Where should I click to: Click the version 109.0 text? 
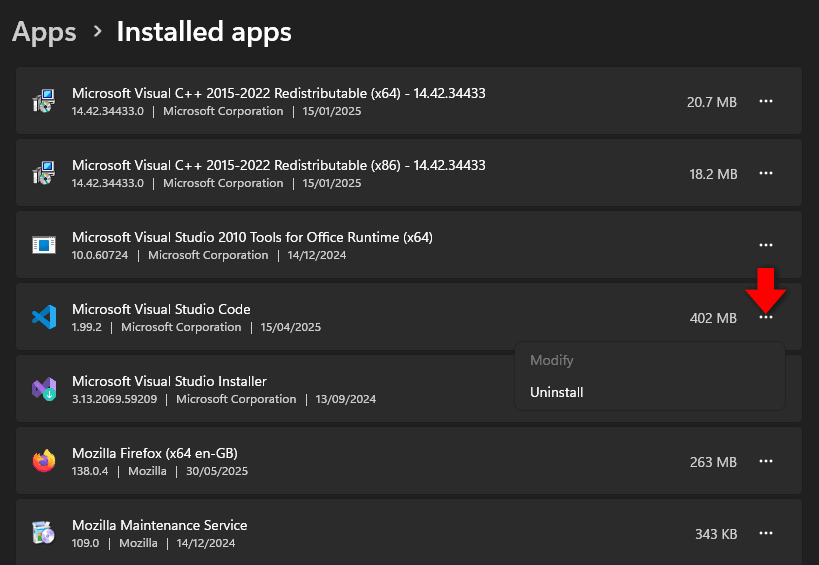pos(85,543)
